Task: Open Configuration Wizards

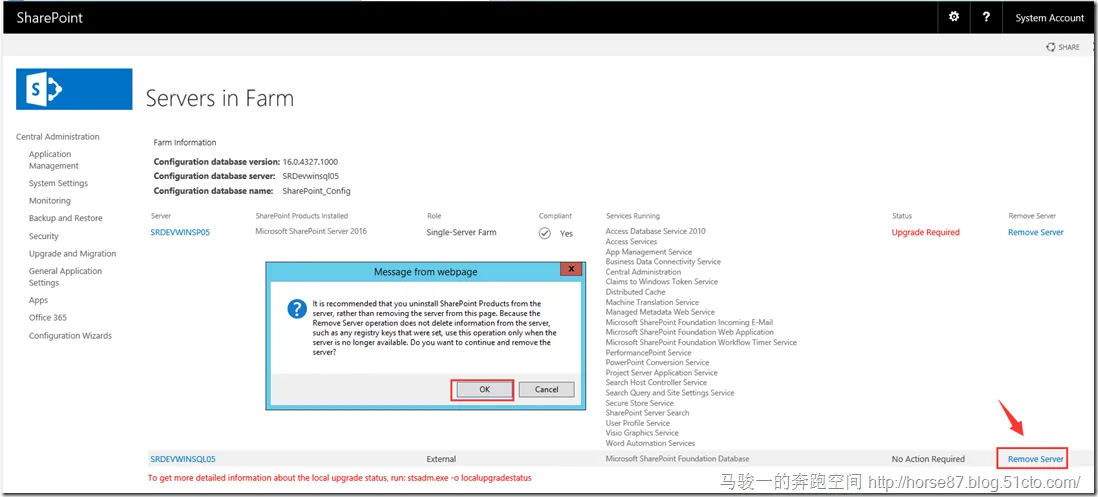Action: tap(70, 336)
